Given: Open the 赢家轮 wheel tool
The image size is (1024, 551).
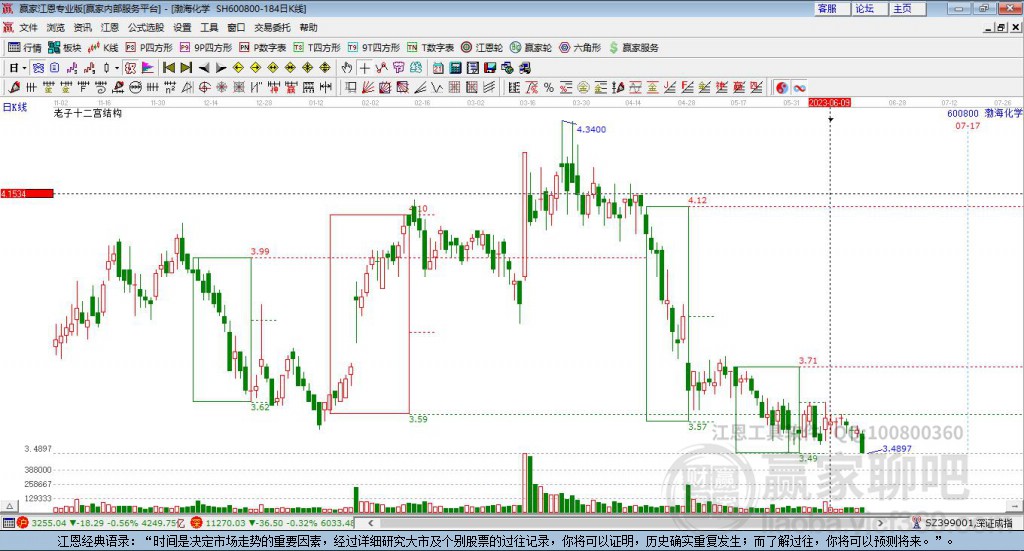Looking at the screenshot, I should point(531,48).
